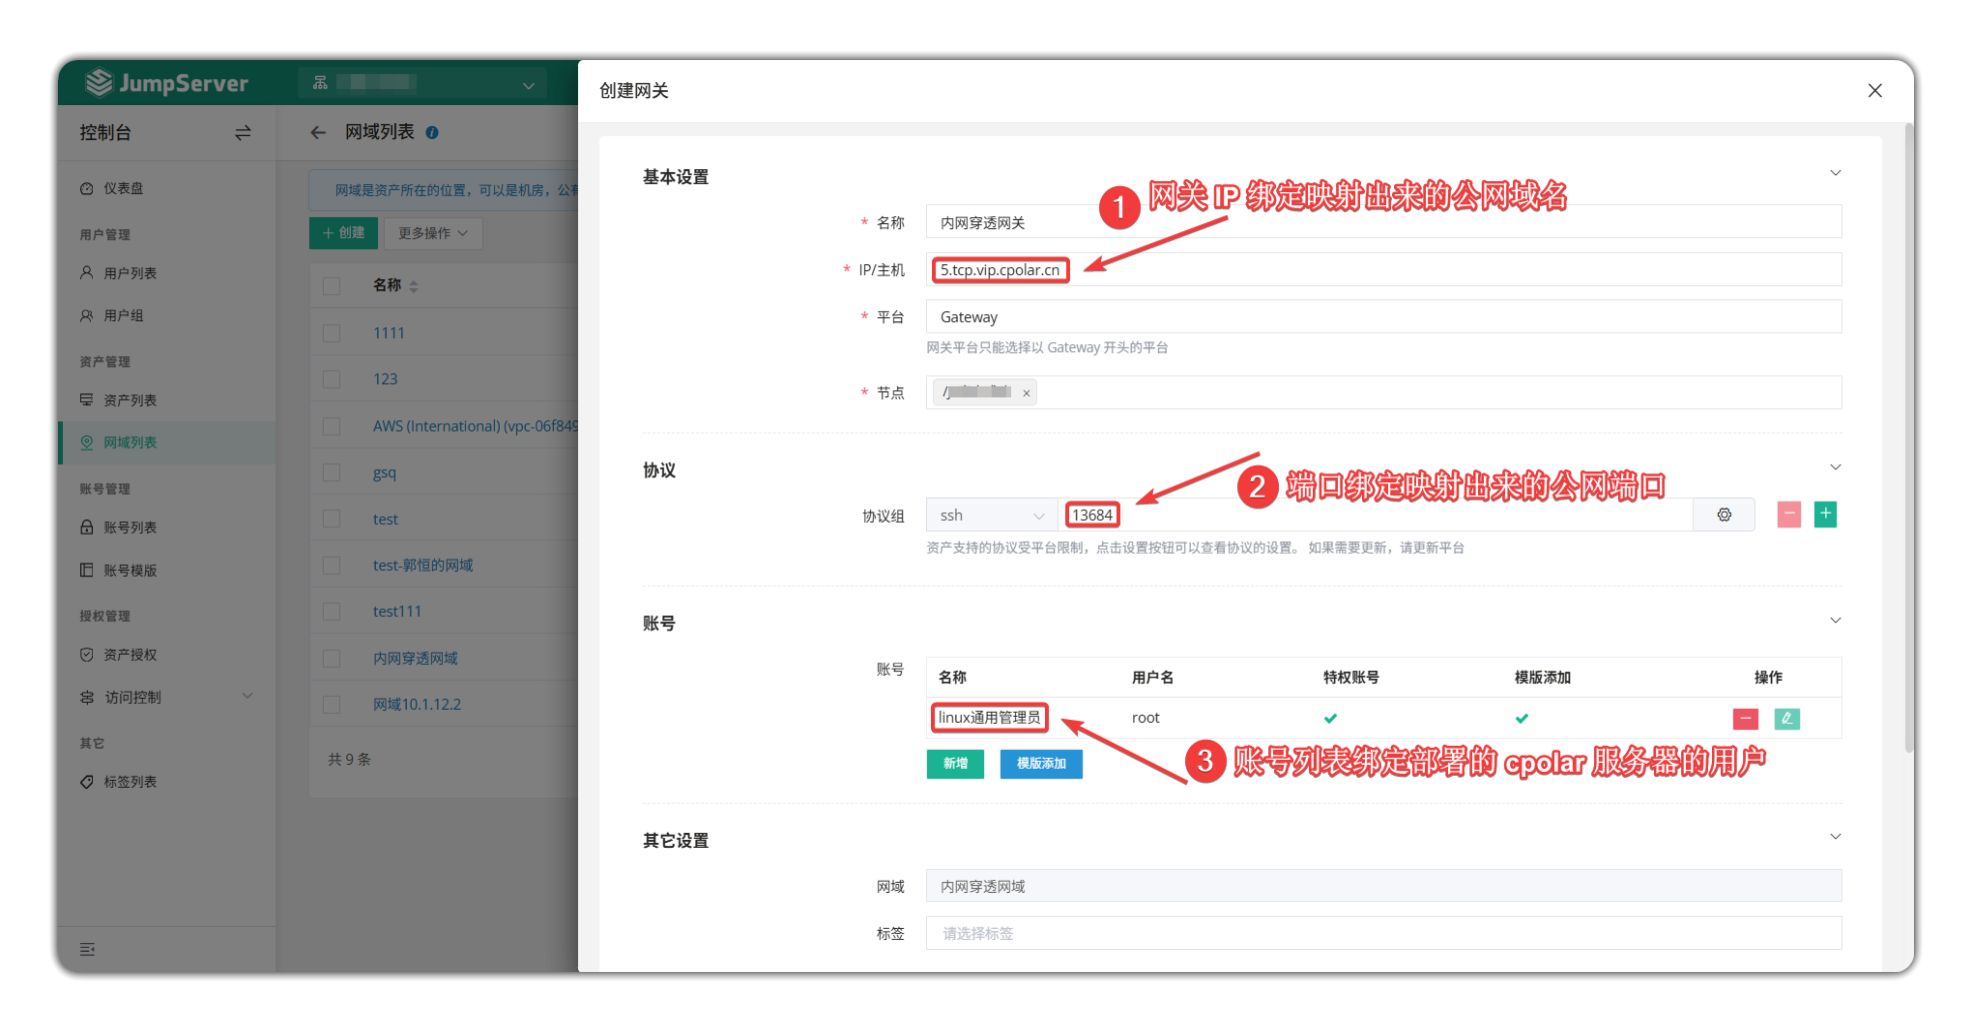Select the checkbox for gsq row
Image resolution: width=1972 pixels, height=1012 pixels.
tap(332, 473)
